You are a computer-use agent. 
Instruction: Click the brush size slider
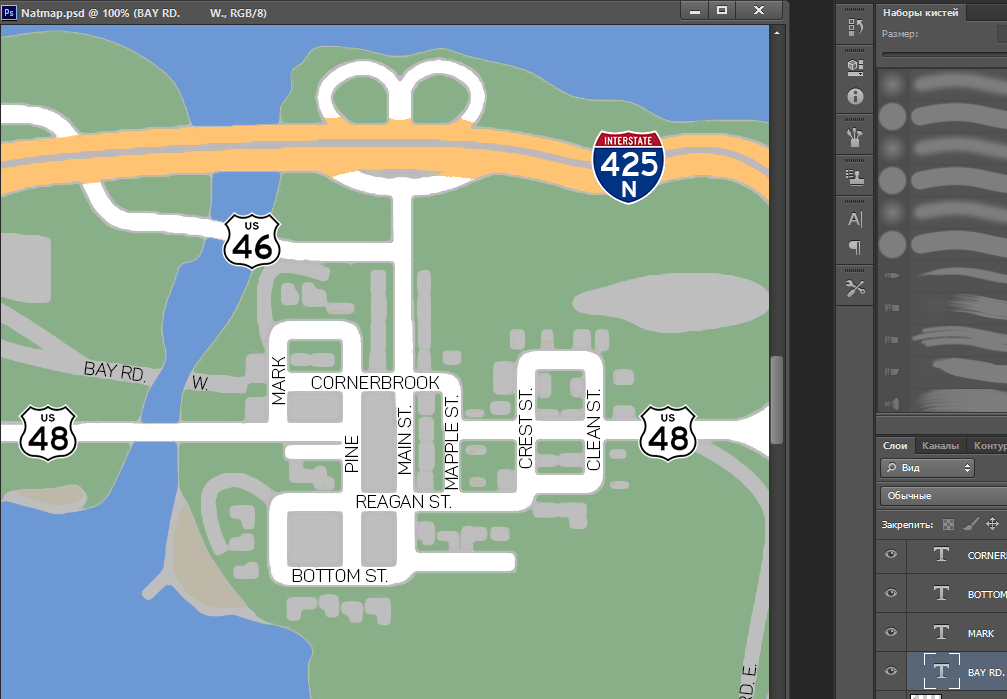[x=940, y=54]
